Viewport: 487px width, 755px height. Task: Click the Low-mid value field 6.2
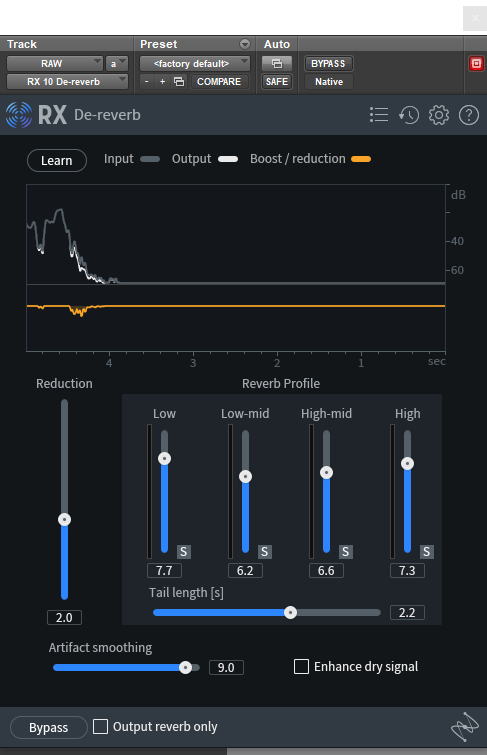point(246,571)
